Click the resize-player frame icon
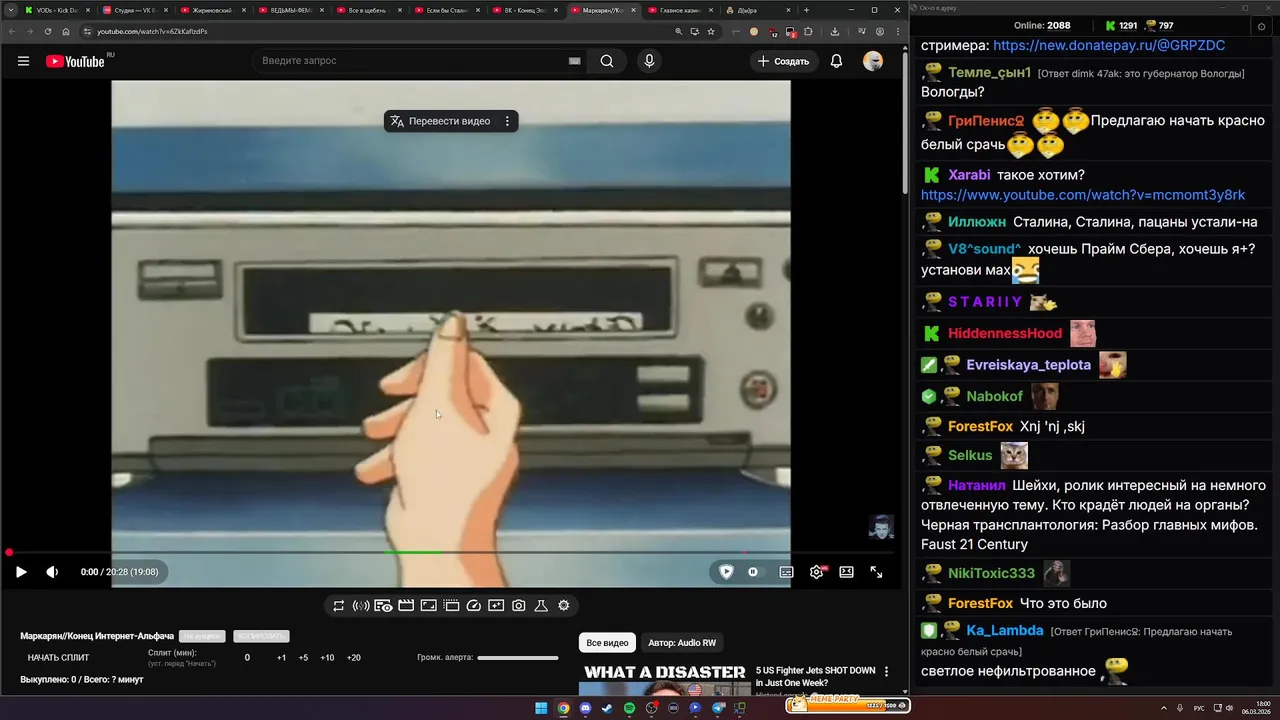Screen dimensions: 1280x720 tap(428, 606)
